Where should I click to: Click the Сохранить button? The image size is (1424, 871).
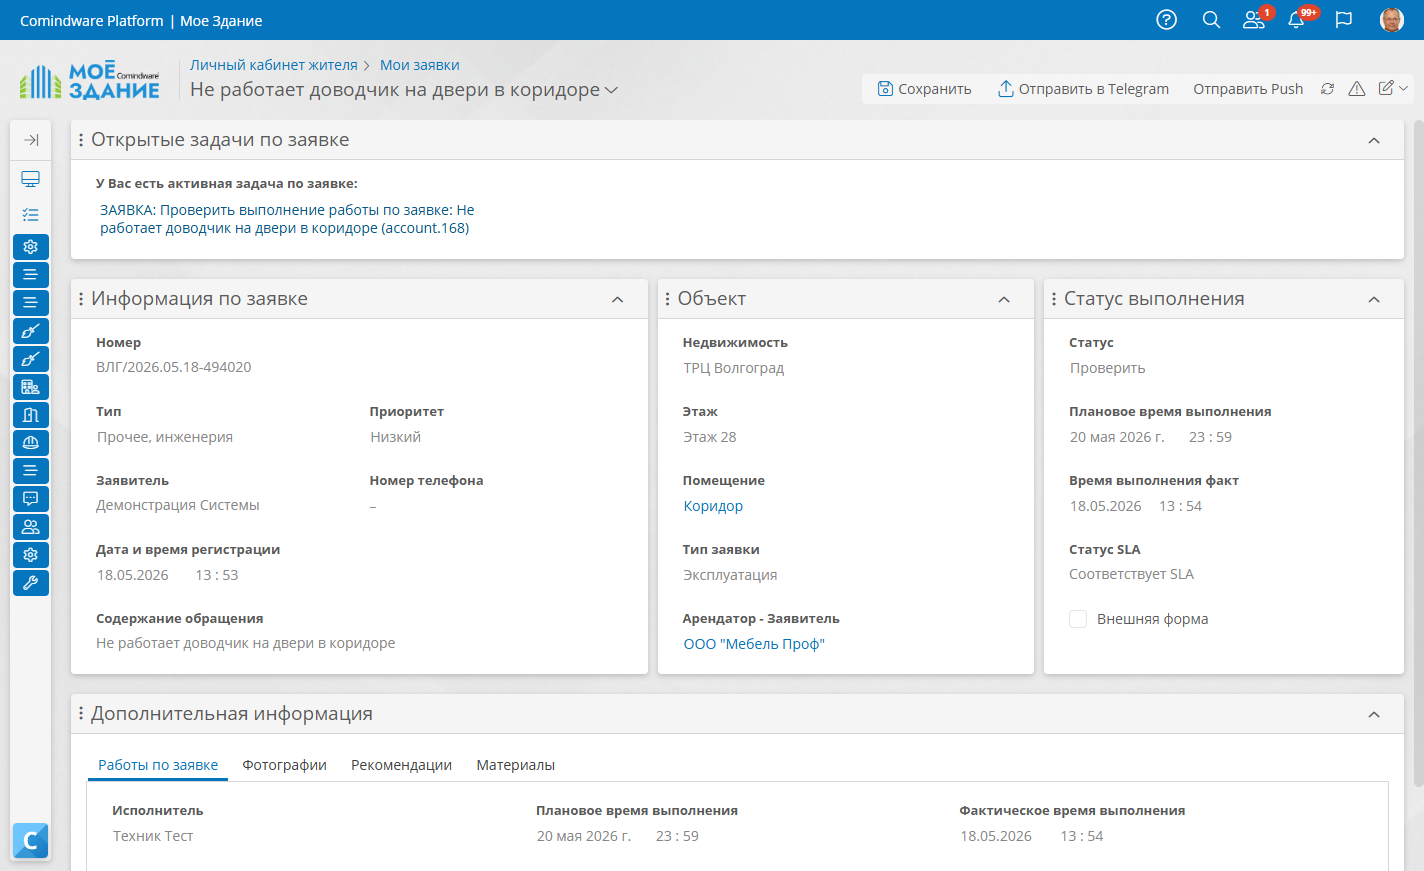click(x=924, y=89)
